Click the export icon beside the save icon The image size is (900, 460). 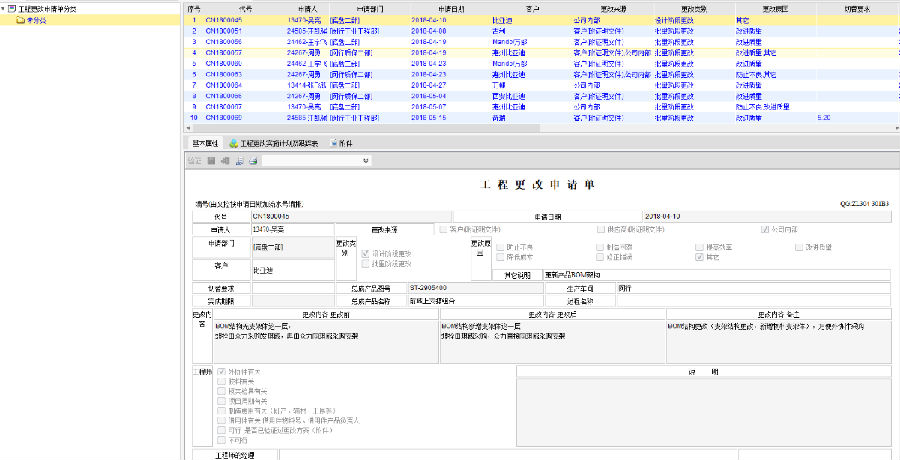coord(225,161)
